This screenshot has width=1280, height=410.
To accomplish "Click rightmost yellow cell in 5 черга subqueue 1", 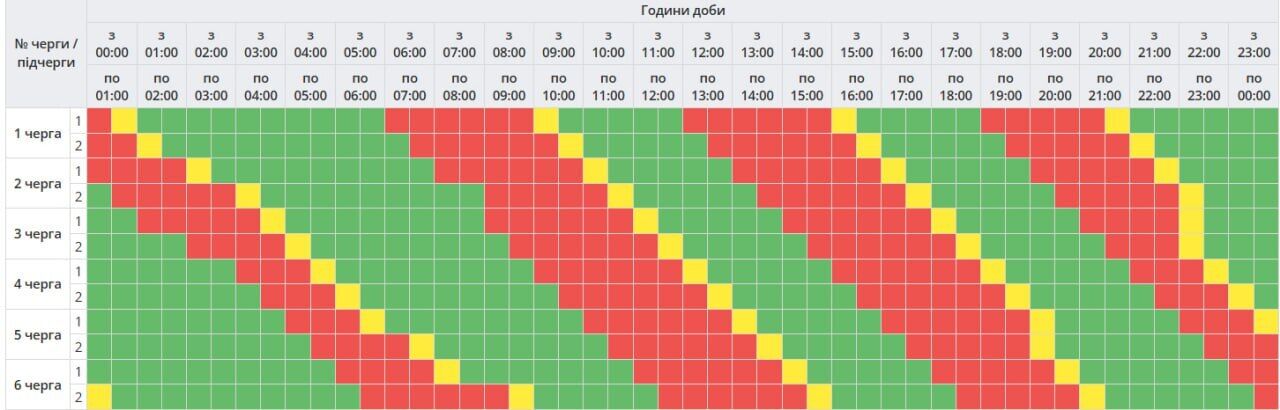I will [x=1266, y=322].
